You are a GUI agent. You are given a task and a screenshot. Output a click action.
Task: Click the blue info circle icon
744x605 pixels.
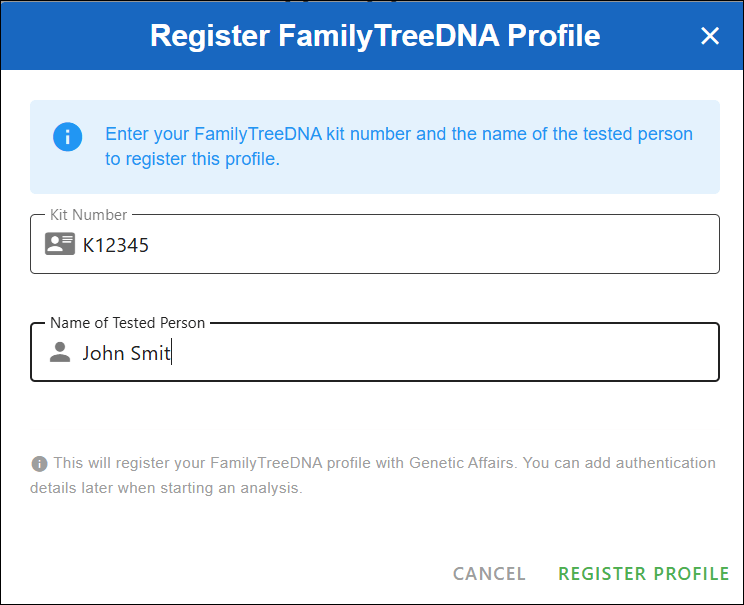[x=67, y=136]
